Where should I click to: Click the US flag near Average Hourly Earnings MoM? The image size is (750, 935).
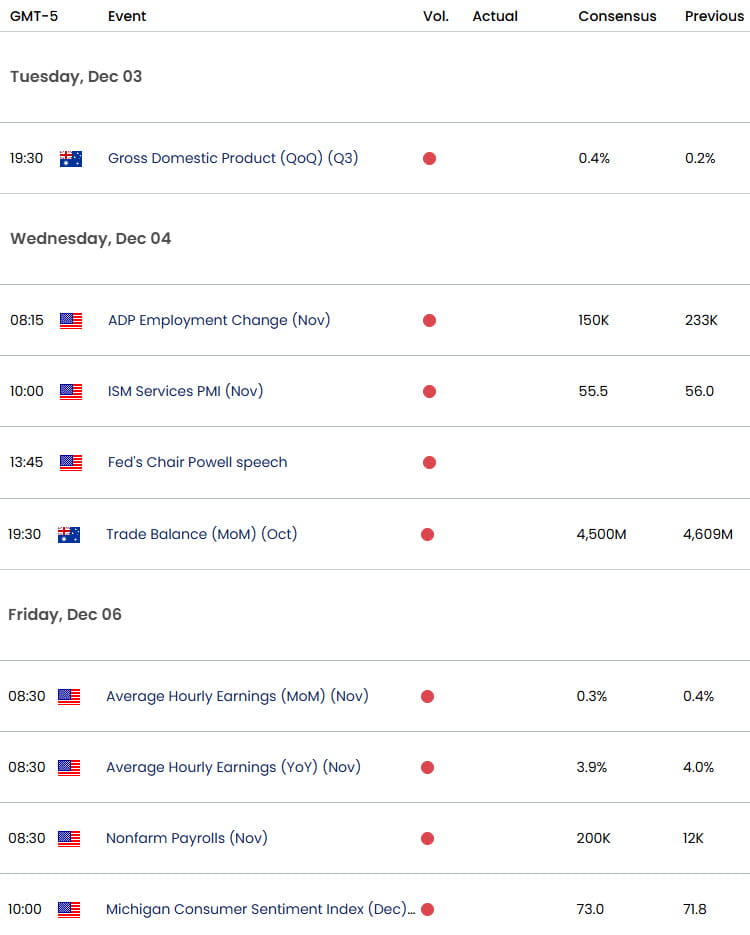[71, 696]
